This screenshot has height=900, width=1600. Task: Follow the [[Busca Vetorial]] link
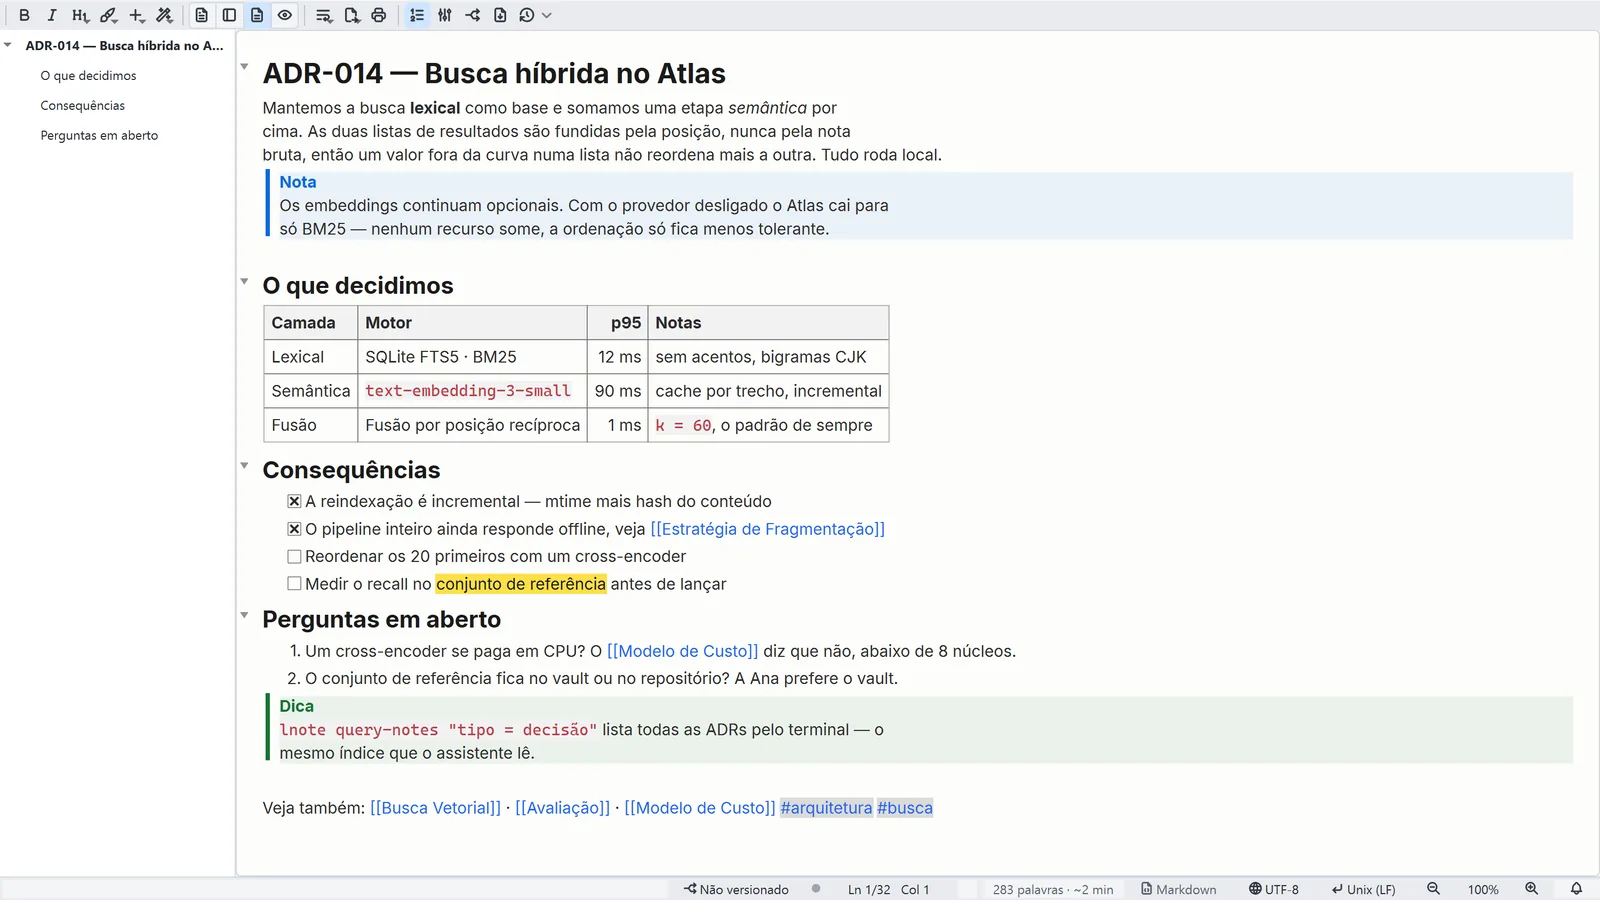tap(436, 808)
